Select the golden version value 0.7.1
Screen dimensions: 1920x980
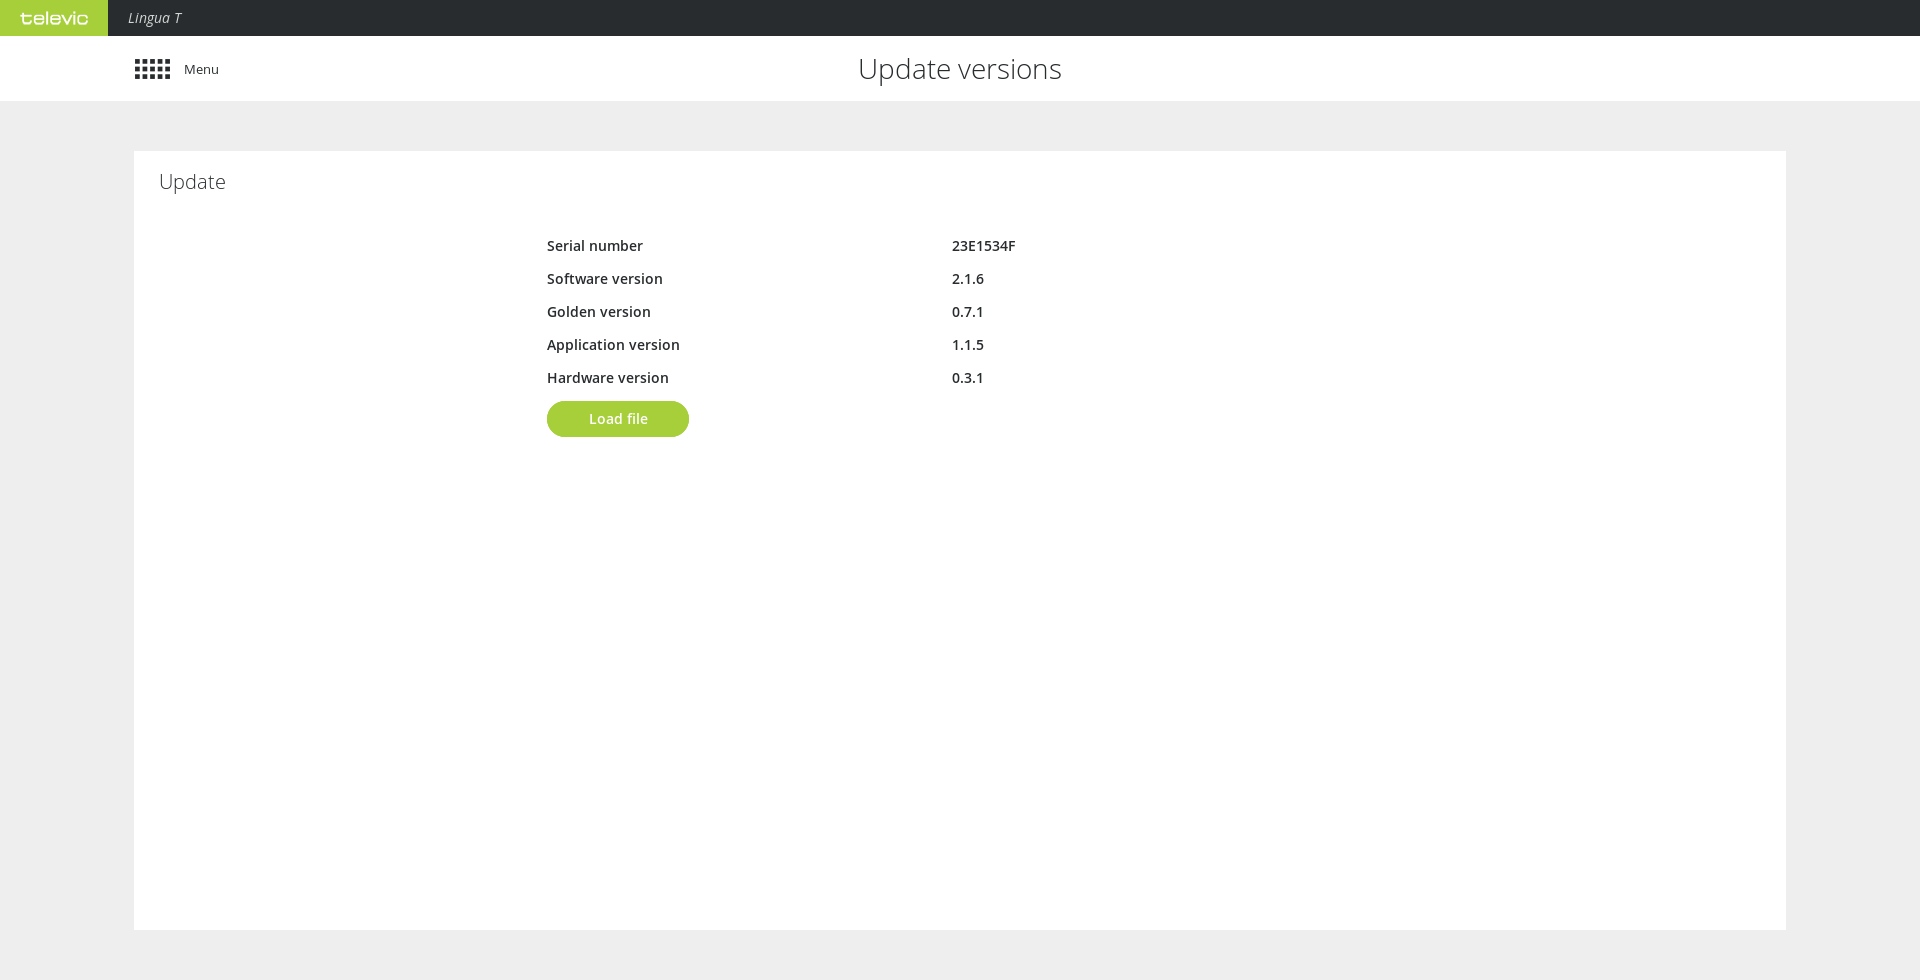(x=967, y=312)
